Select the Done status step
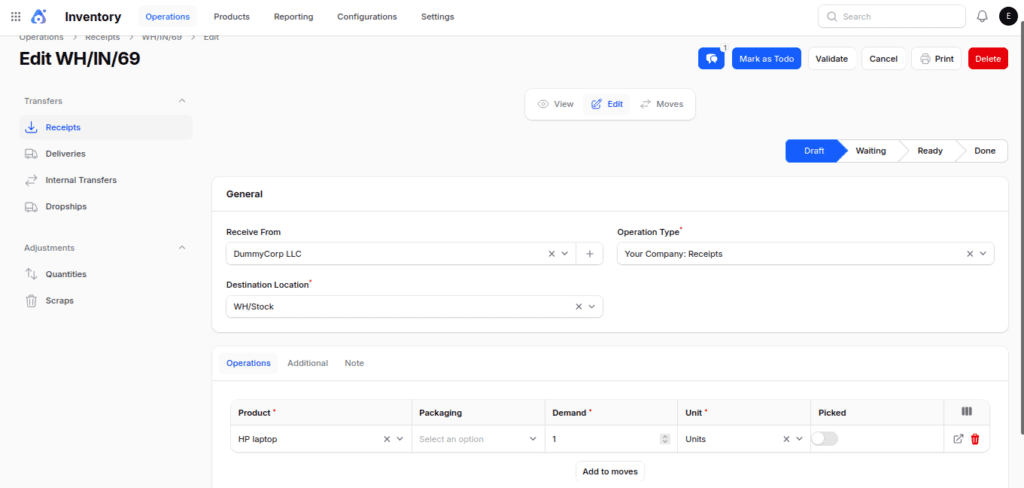 [985, 151]
